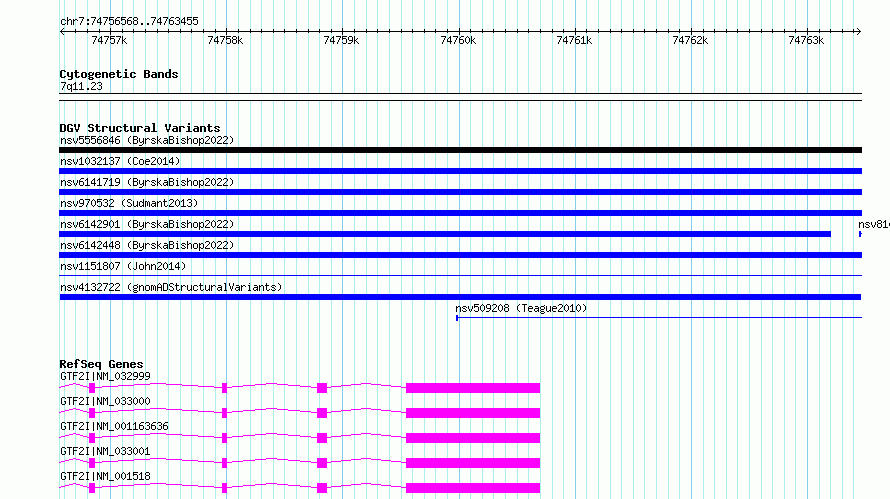Open nsv4132722 (gnomADStructuralVariants) label
Image resolution: width=890 pixels, height=499 pixels.
point(171,287)
